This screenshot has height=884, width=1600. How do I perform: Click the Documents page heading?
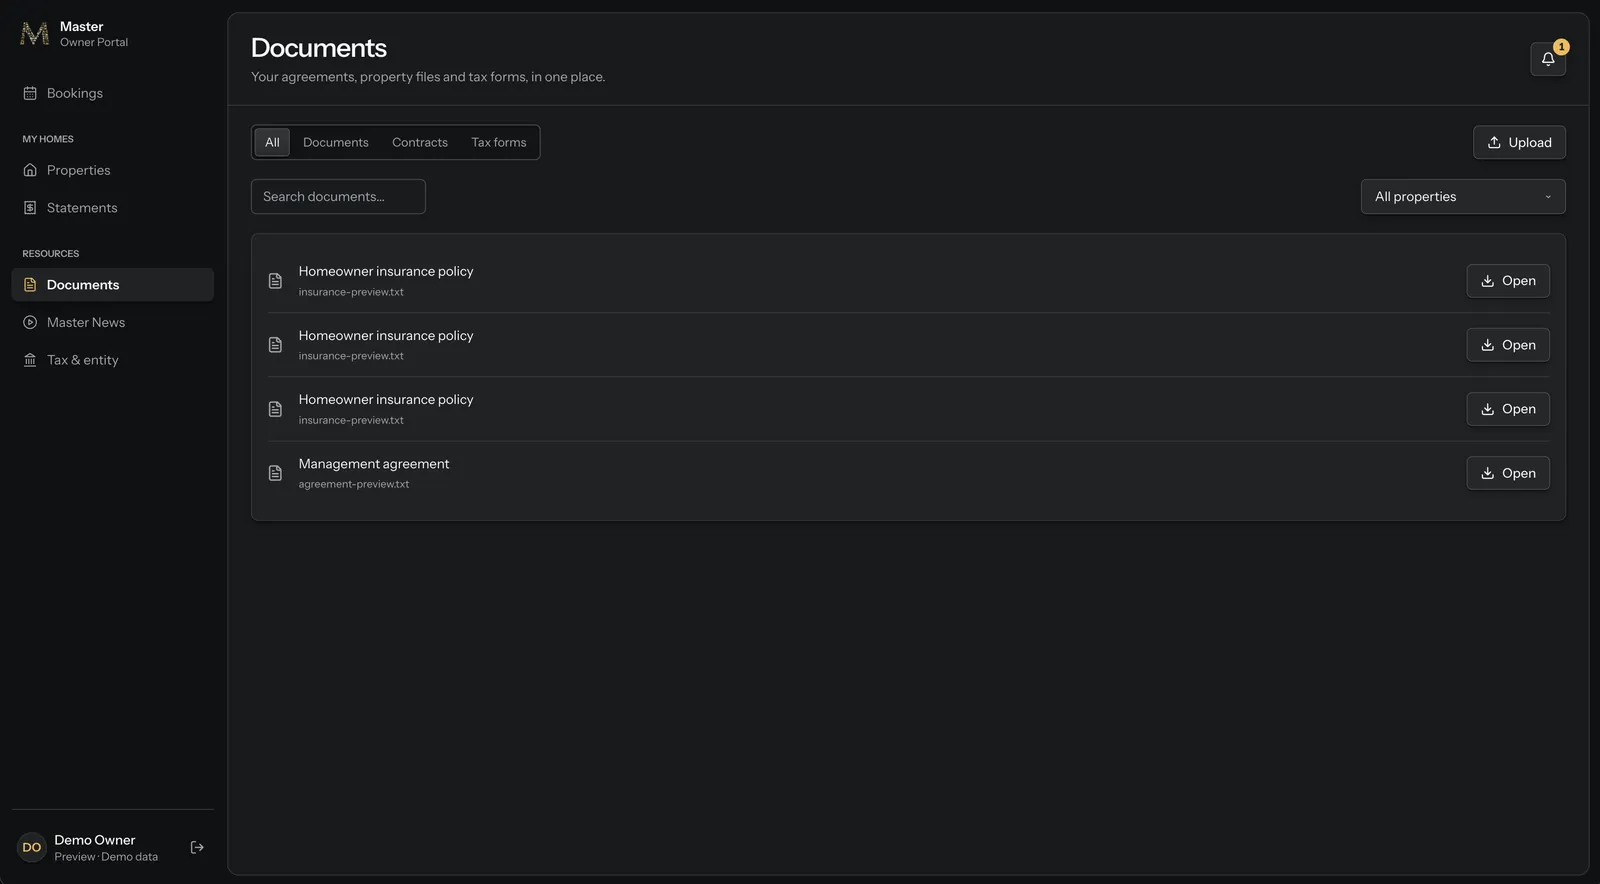tap(319, 48)
